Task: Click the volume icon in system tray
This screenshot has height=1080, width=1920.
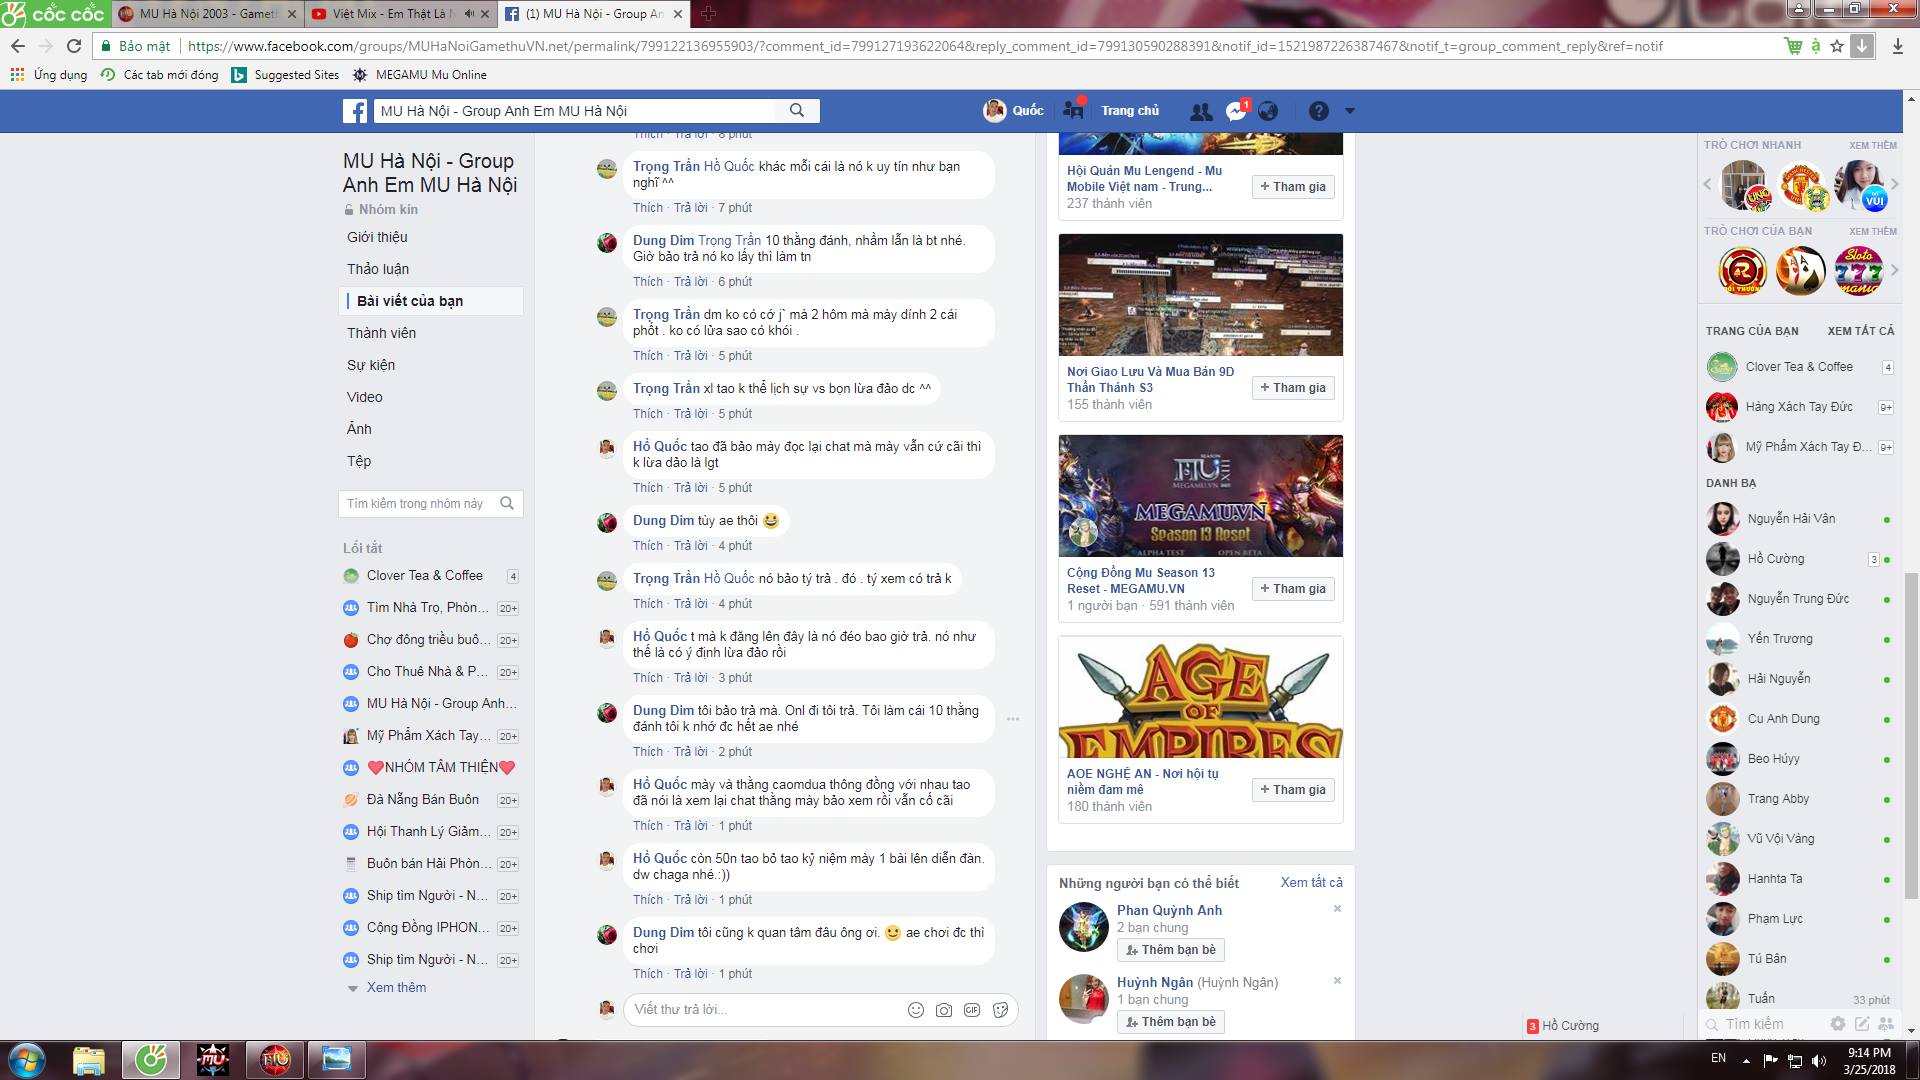Action: click(x=1819, y=1060)
